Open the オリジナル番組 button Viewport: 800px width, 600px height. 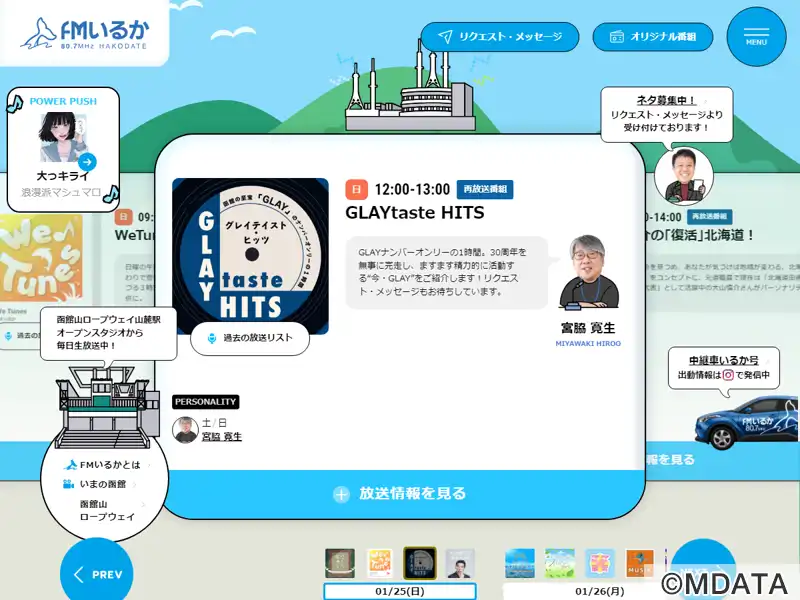[653, 37]
